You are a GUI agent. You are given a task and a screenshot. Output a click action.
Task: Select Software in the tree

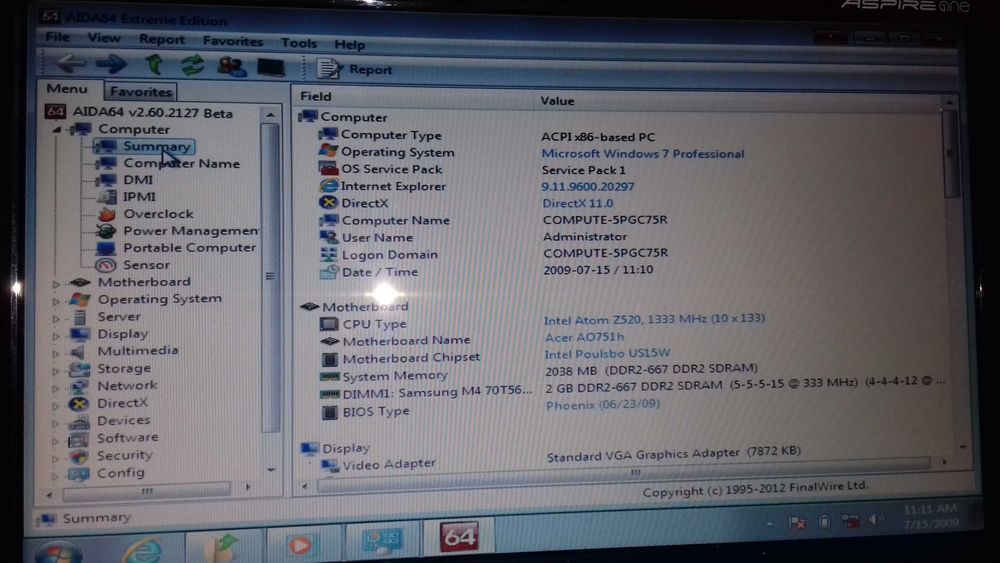[127, 438]
